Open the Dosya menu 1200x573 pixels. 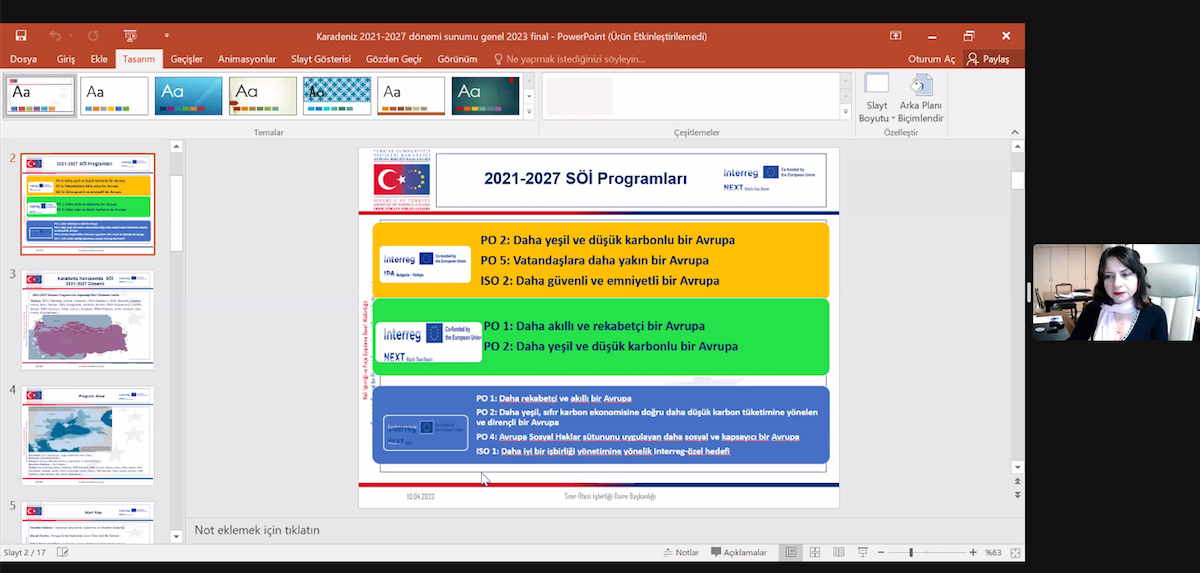tap(23, 59)
